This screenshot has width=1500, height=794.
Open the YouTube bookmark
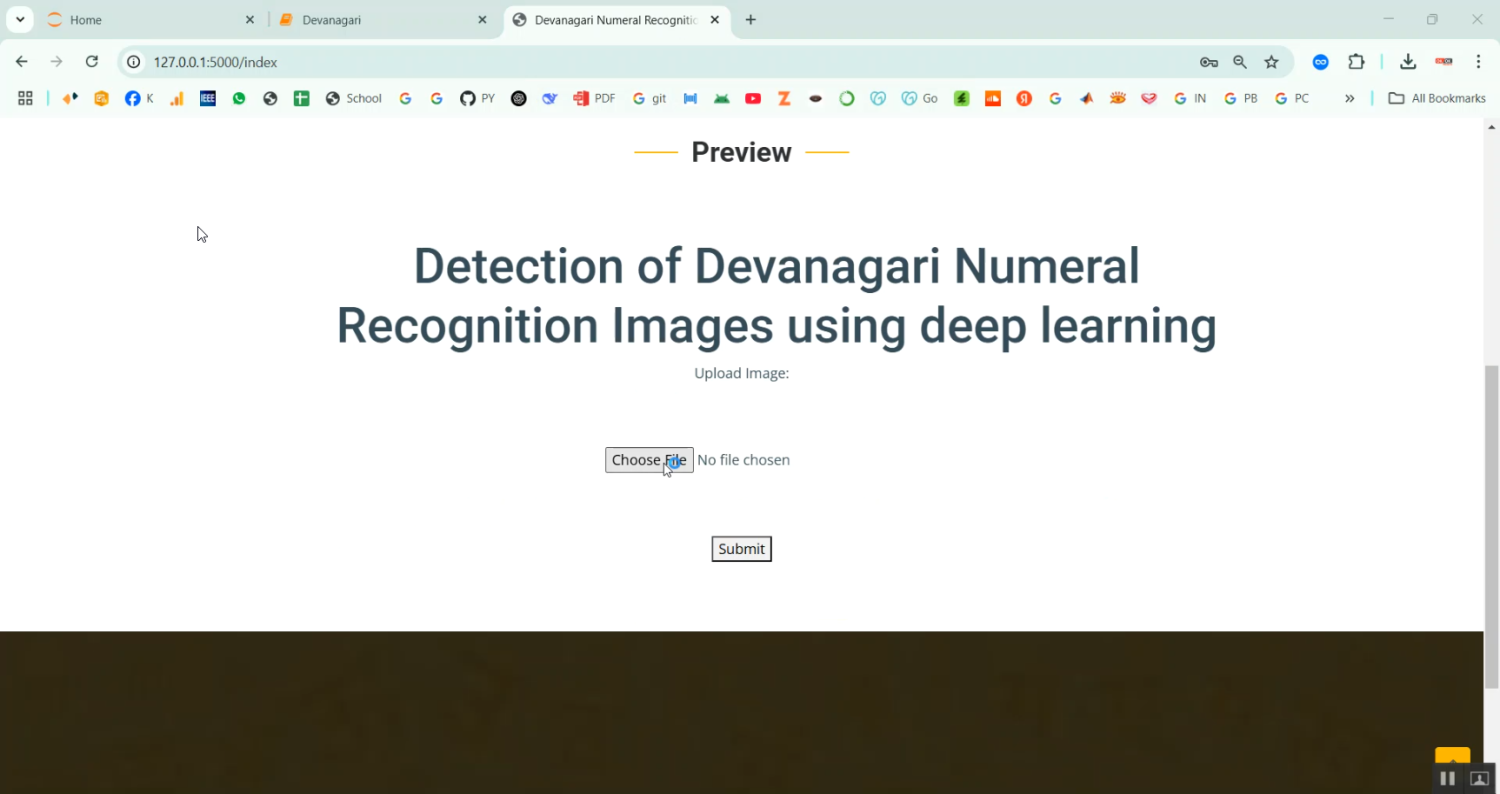pyautogui.click(x=753, y=98)
